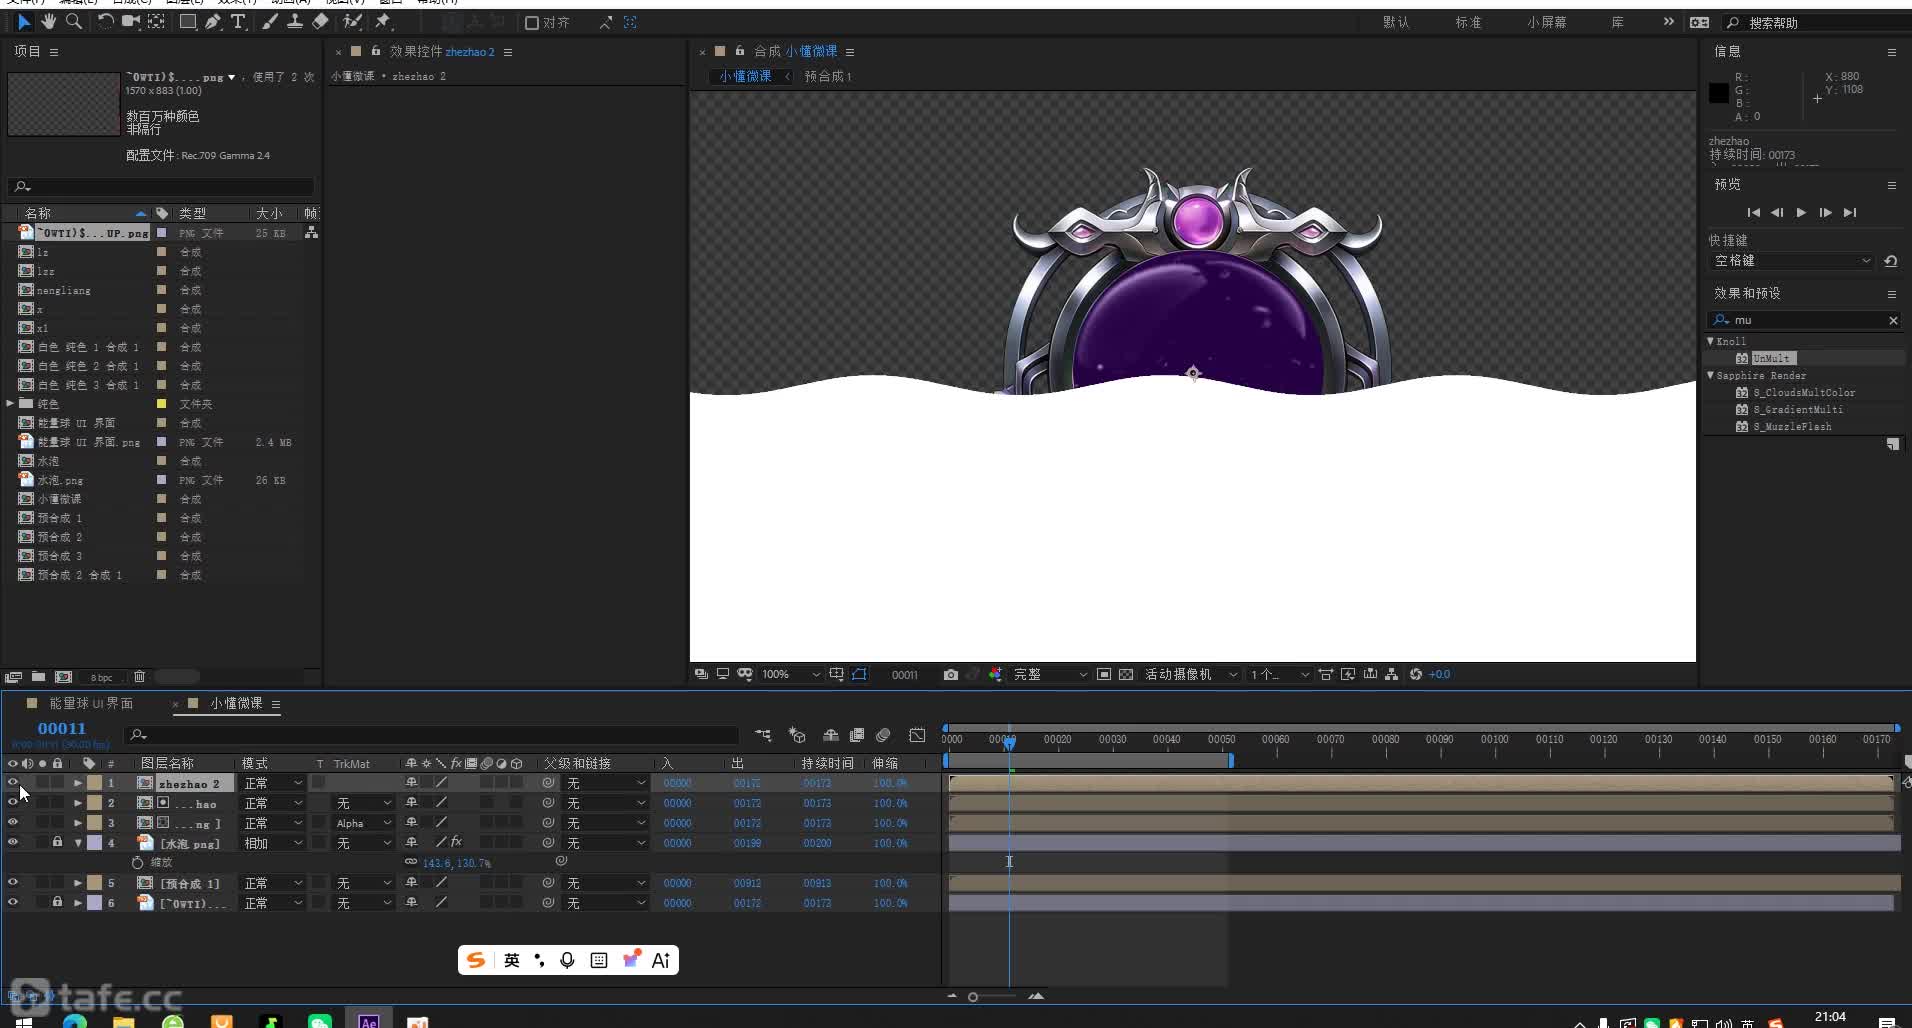This screenshot has width=1912, height=1028.
Task: Create a new composition in Project panel
Action: (x=63, y=677)
